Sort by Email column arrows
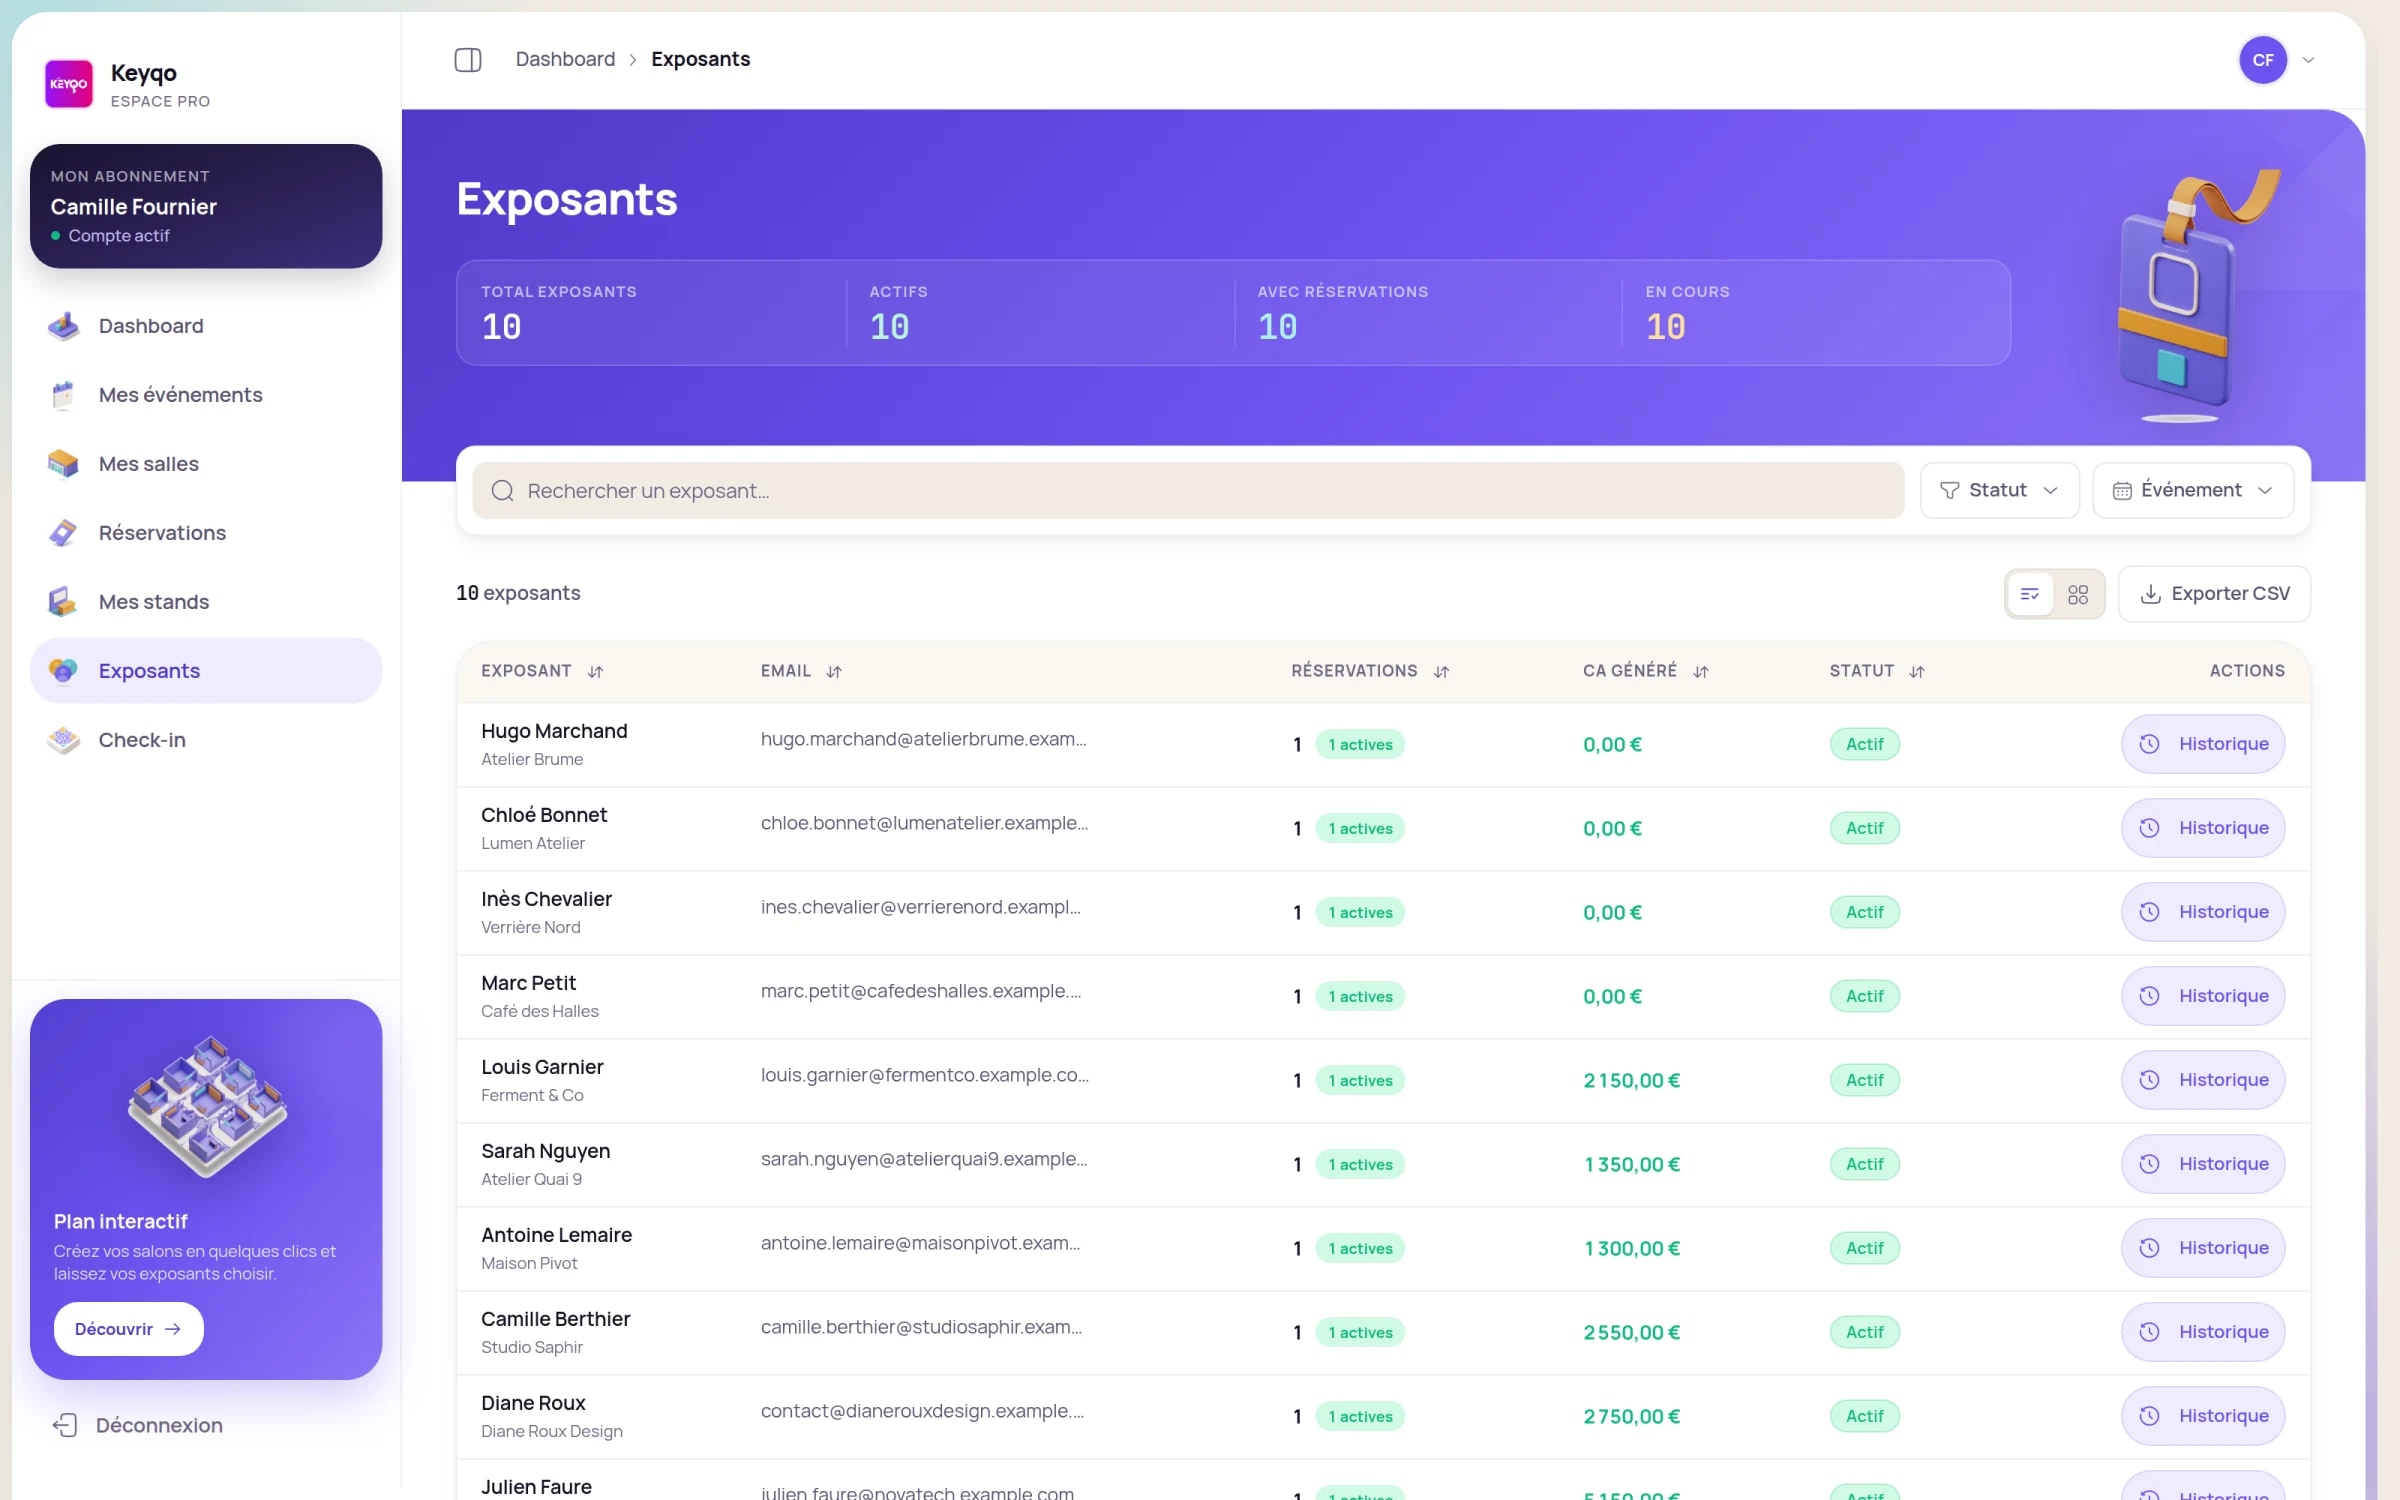This screenshot has width=2400, height=1500. (834, 672)
